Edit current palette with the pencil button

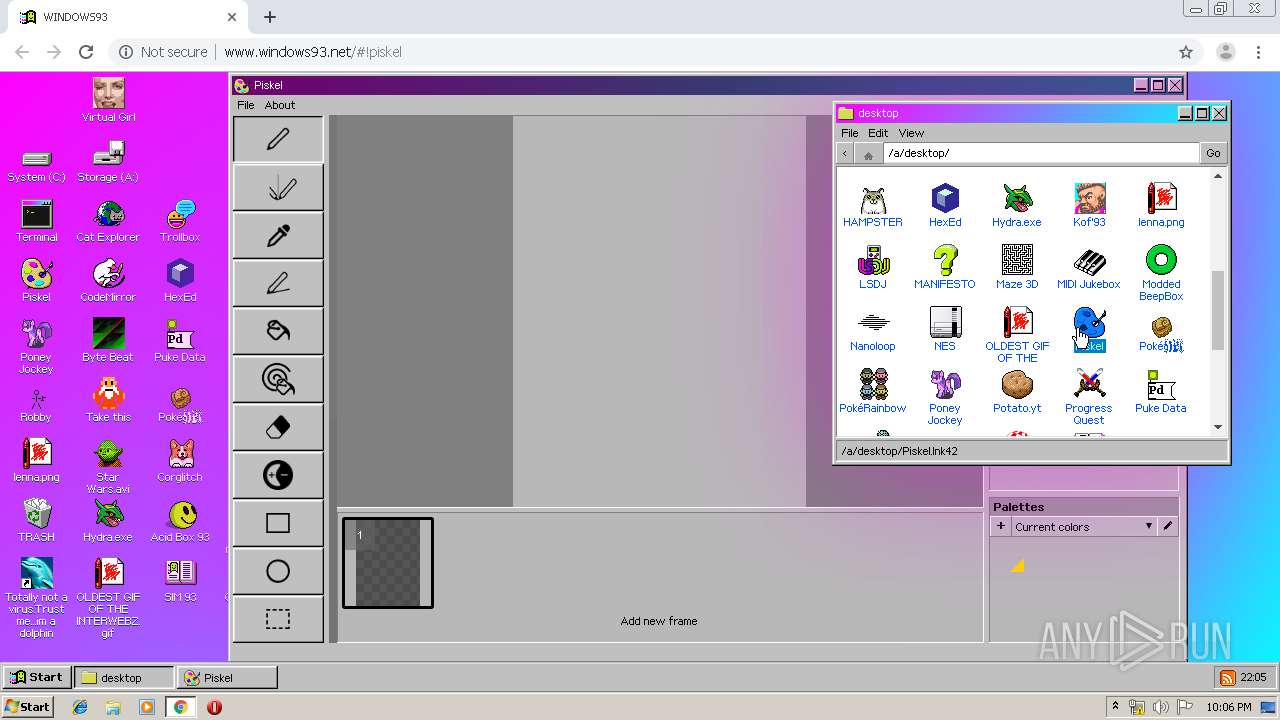pos(1168,526)
